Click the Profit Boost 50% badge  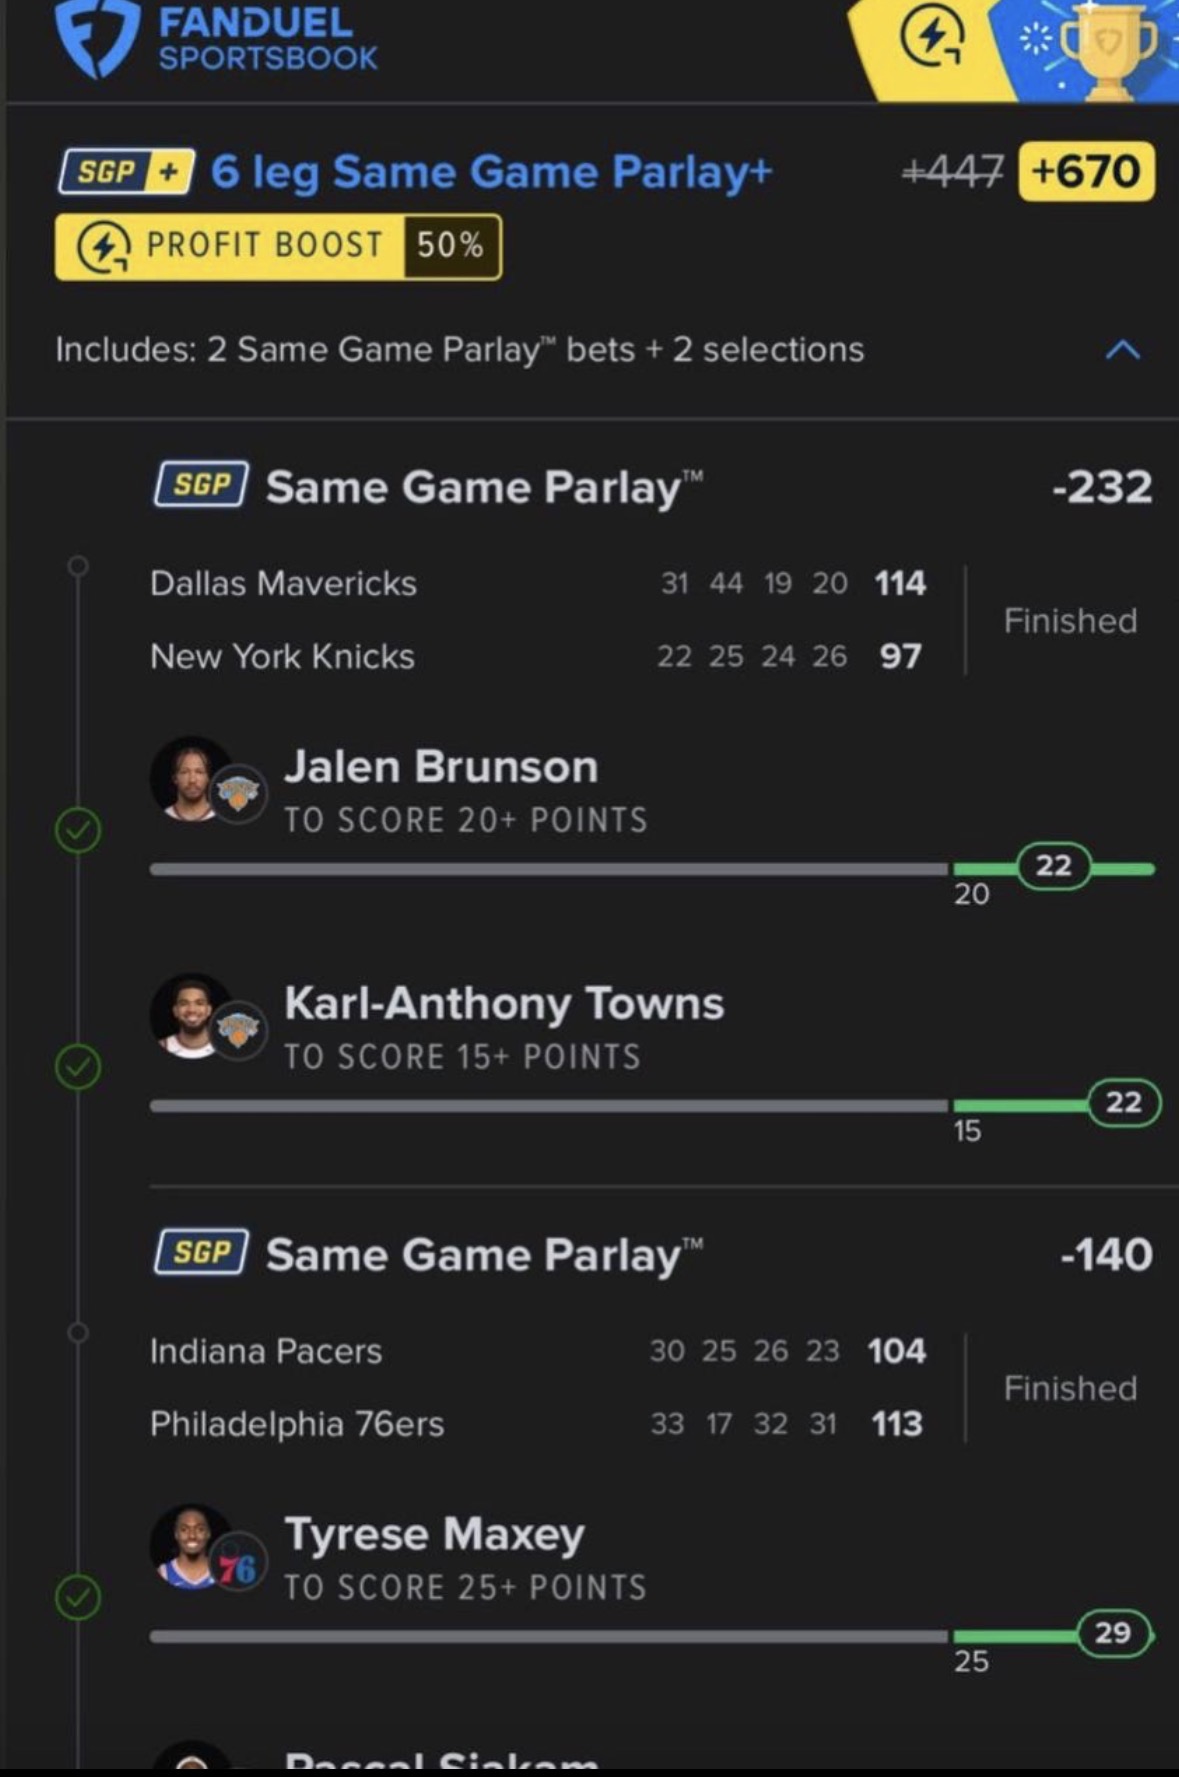tap(278, 246)
